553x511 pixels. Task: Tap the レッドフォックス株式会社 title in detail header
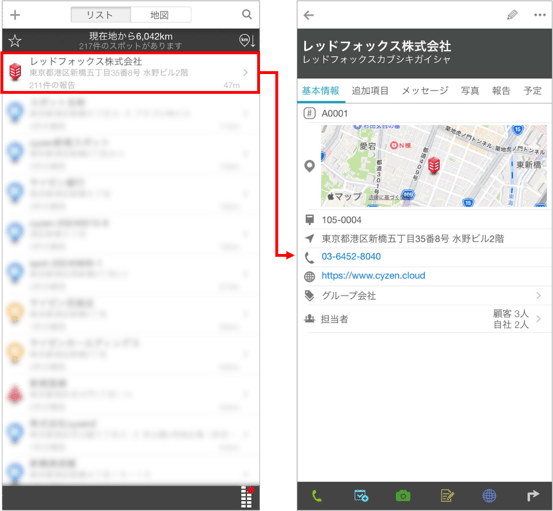377,46
